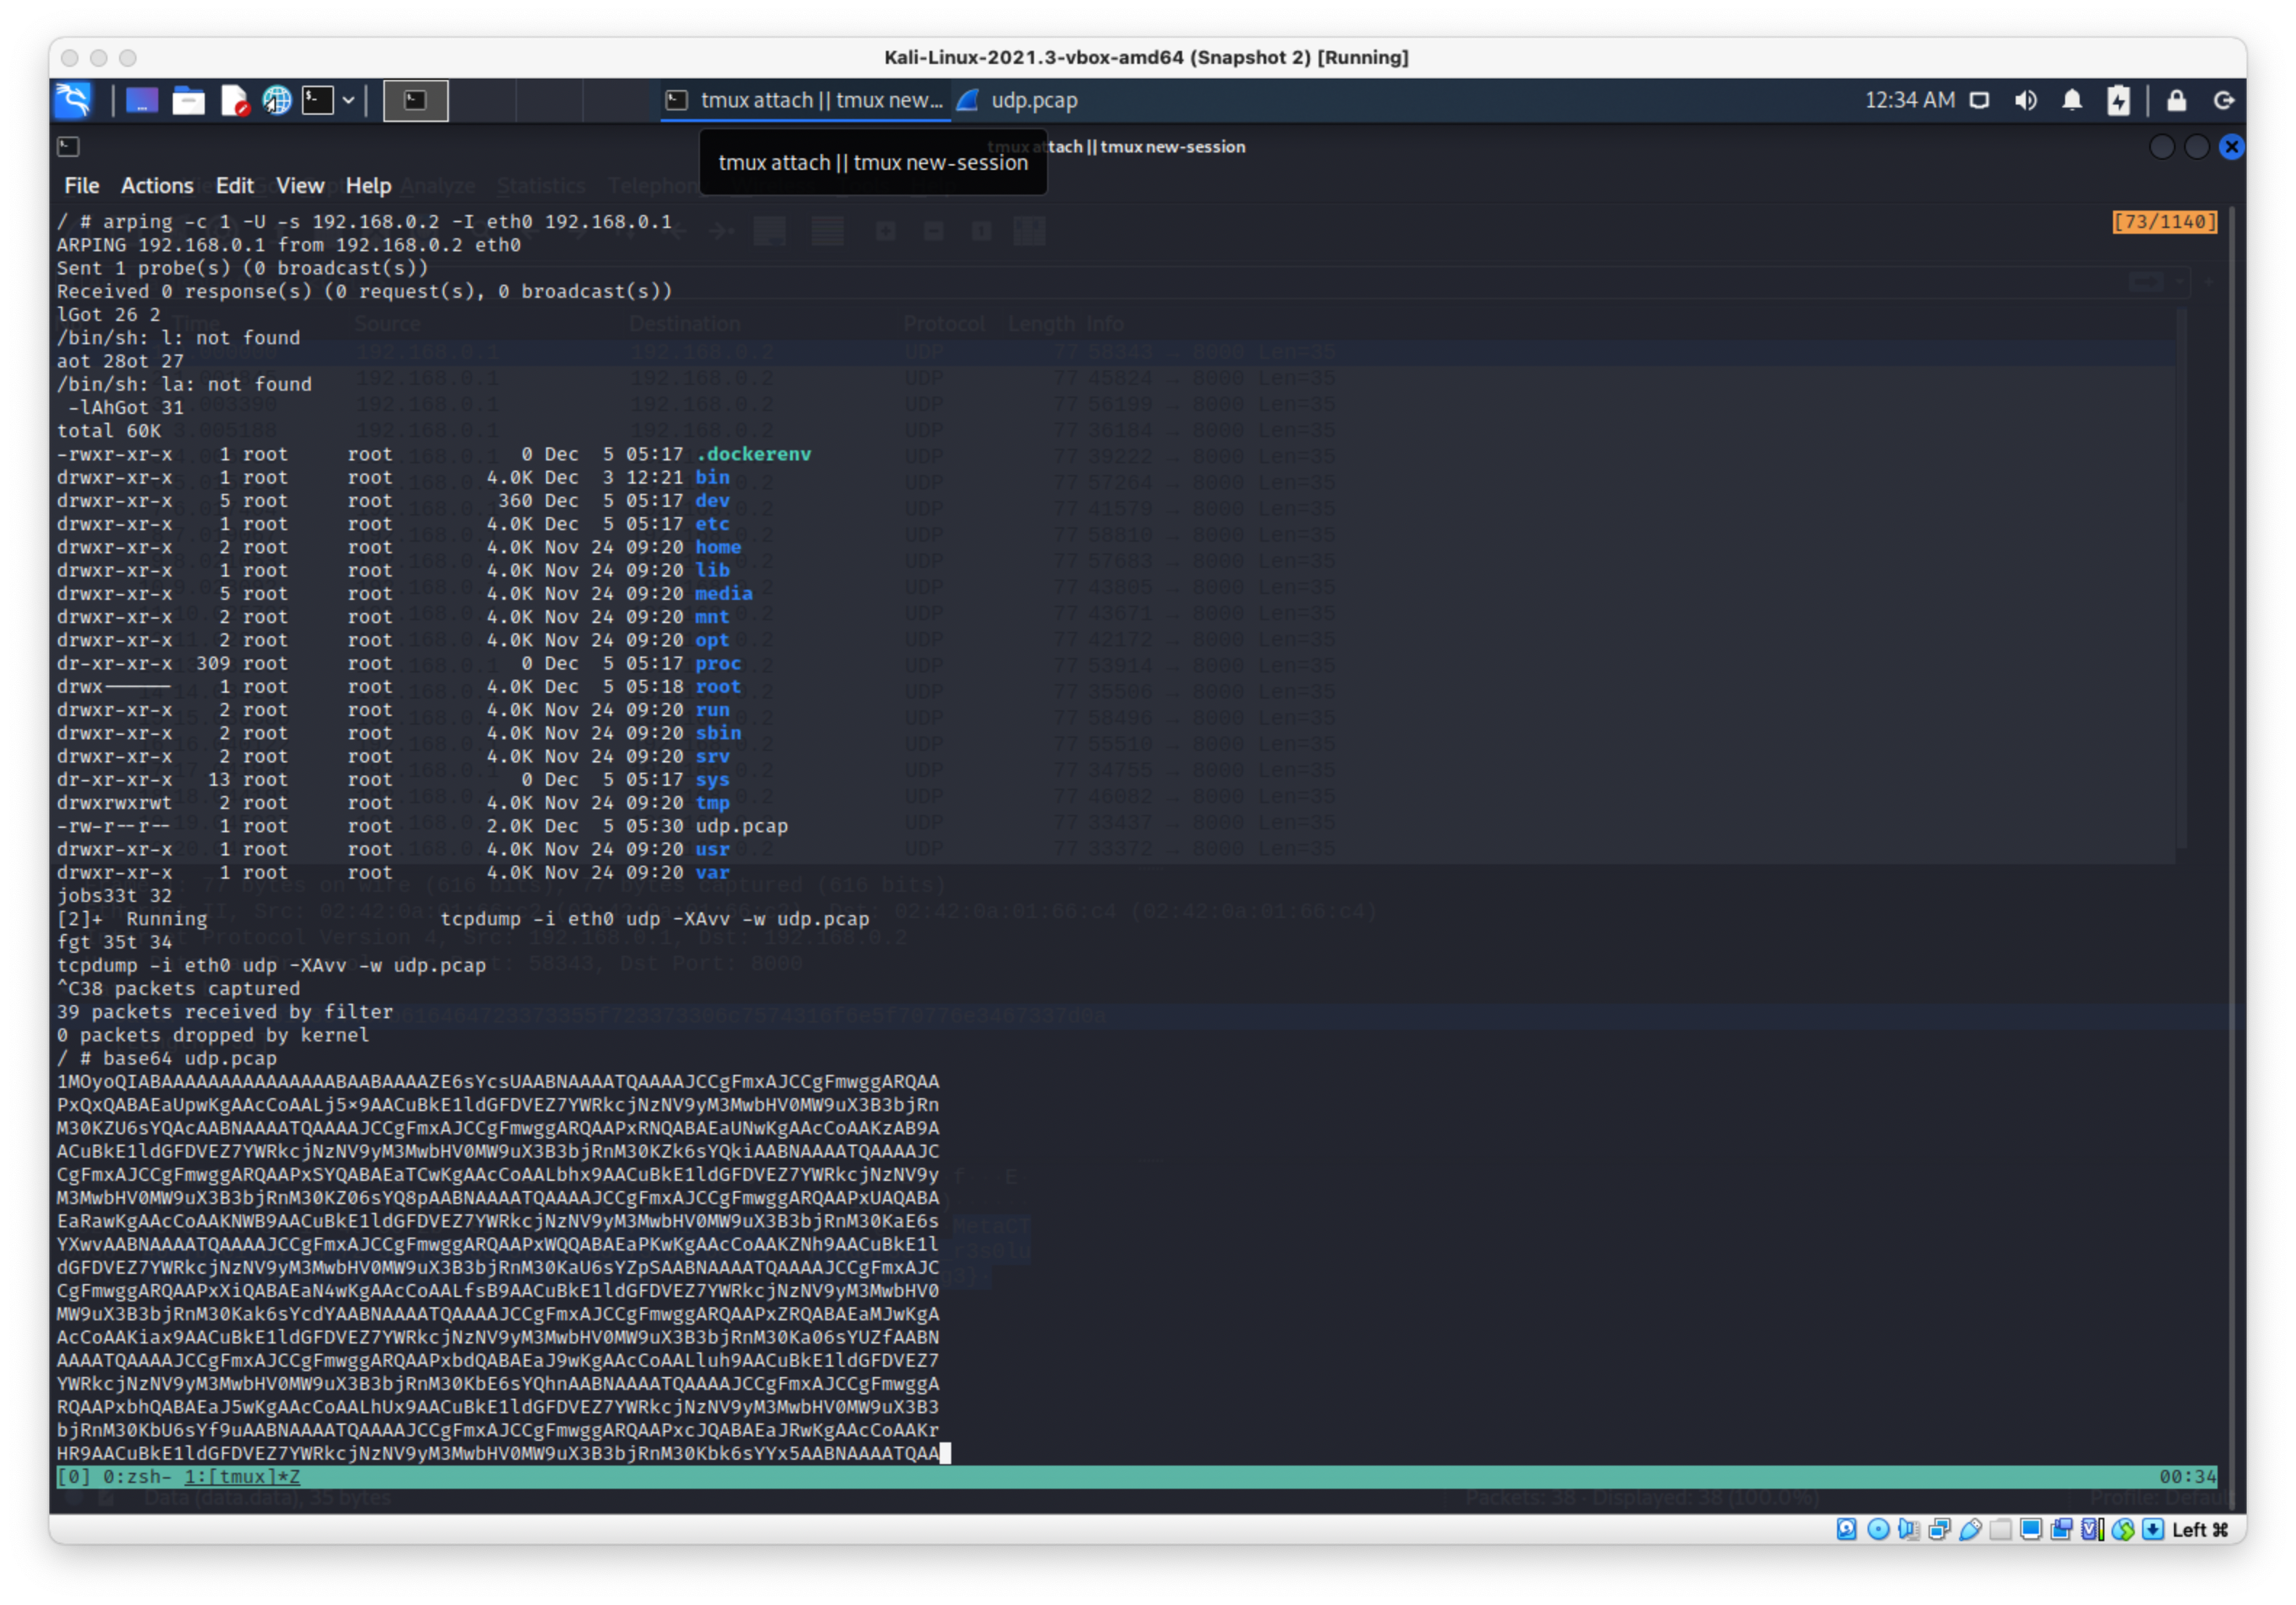The width and height of the screenshot is (2296, 1605).
Task: Click the '^C38 packets captured' line
Action: point(178,988)
